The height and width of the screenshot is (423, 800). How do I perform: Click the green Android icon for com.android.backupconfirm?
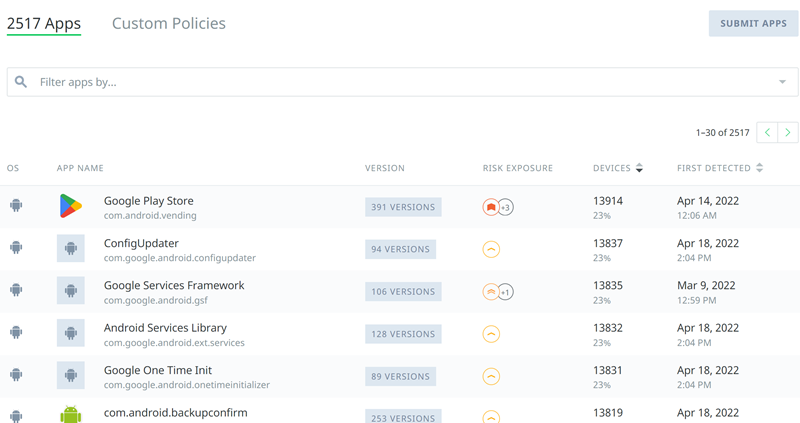coord(70,414)
